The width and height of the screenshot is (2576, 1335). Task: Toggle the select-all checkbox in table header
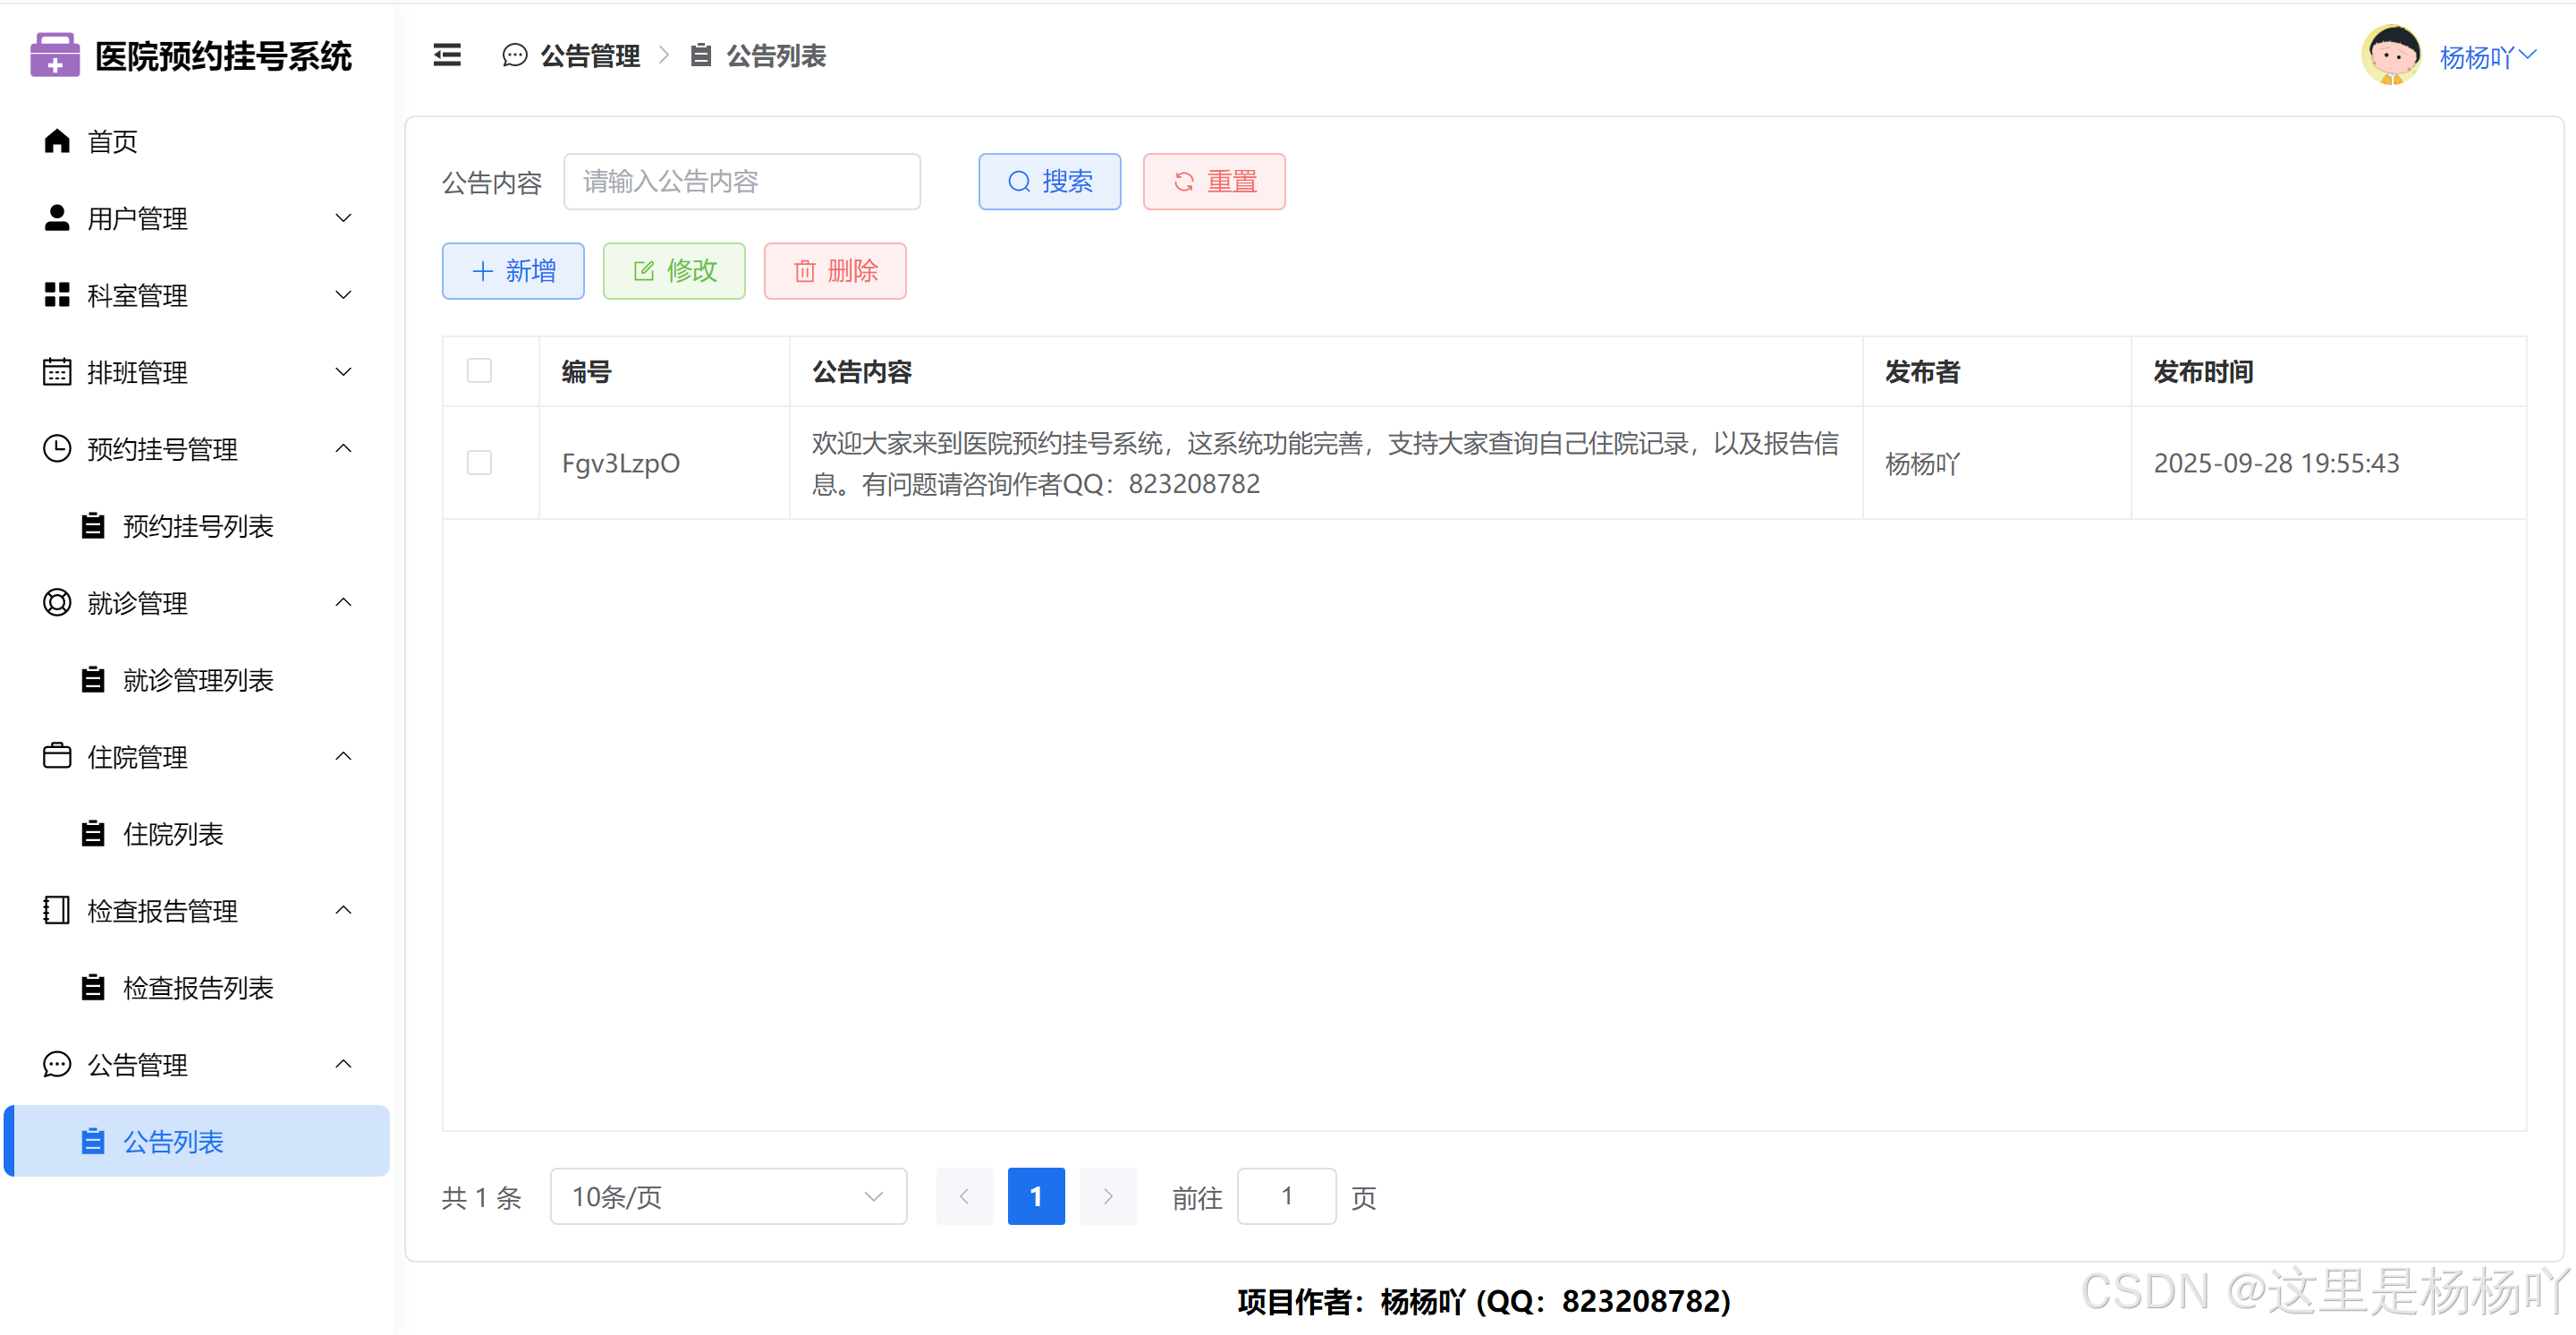[x=479, y=371]
